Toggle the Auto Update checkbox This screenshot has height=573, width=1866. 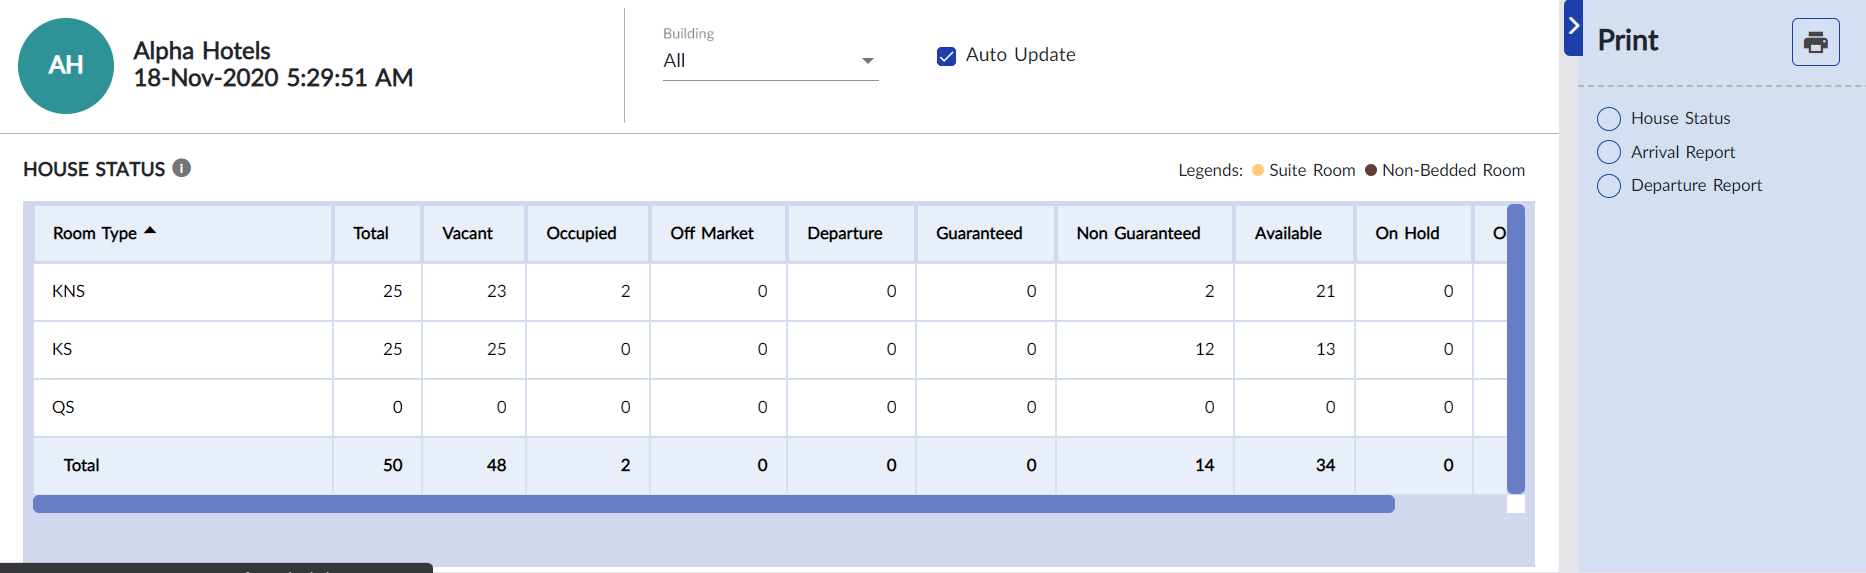pos(946,56)
